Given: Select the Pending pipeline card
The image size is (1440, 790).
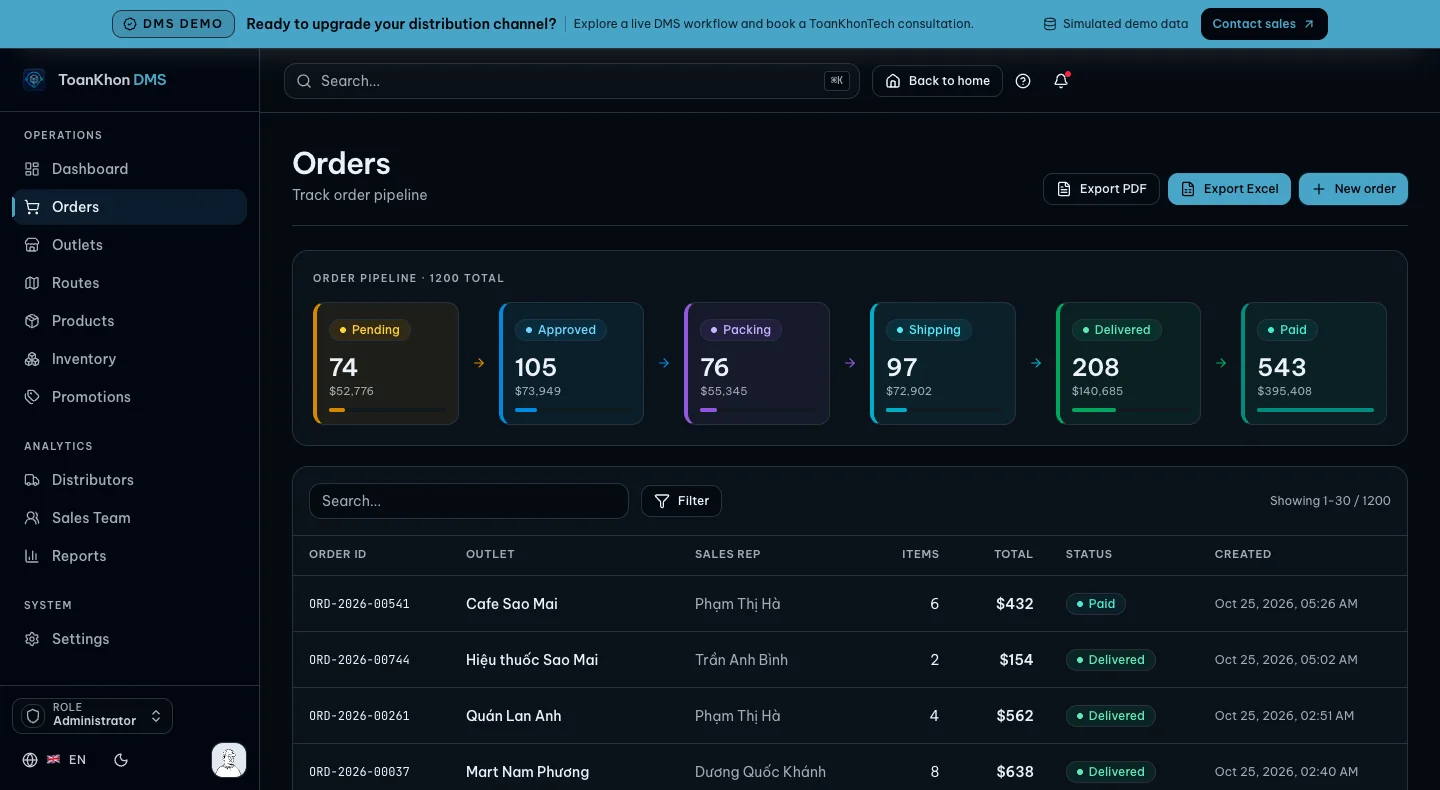Looking at the screenshot, I should tap(386, 363).
